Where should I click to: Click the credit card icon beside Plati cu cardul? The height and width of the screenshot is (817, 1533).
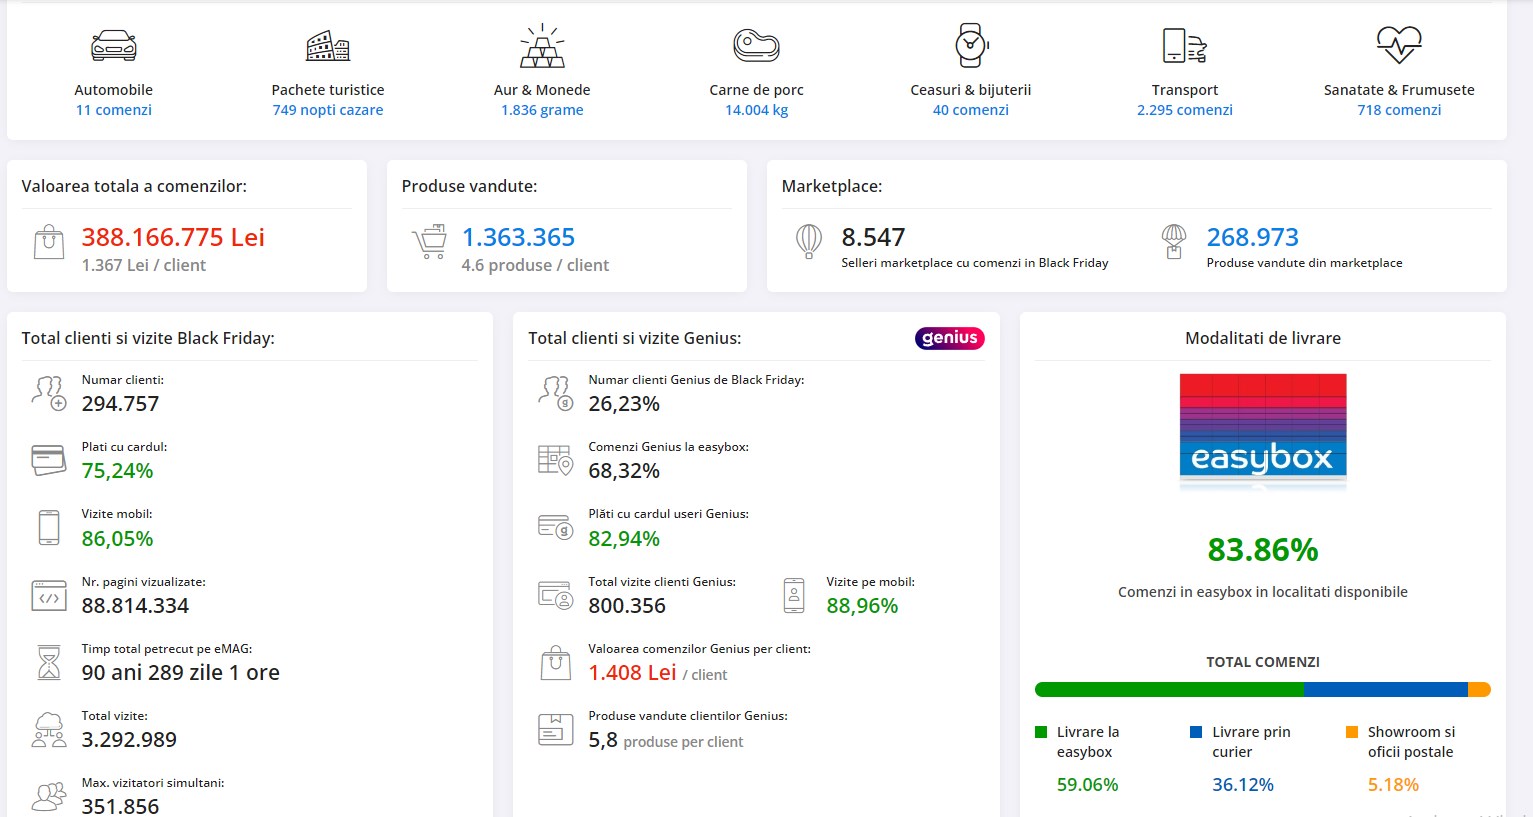pyautogui.click(x=49, y=460)
